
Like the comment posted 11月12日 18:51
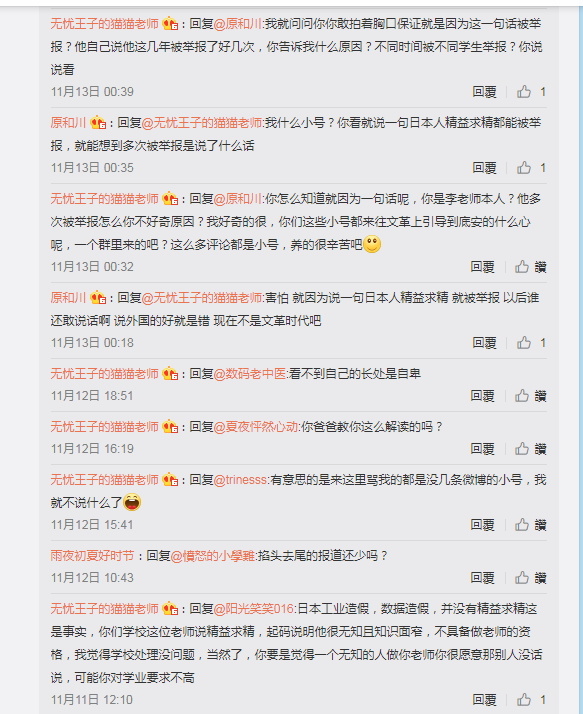tap(531, 396)
